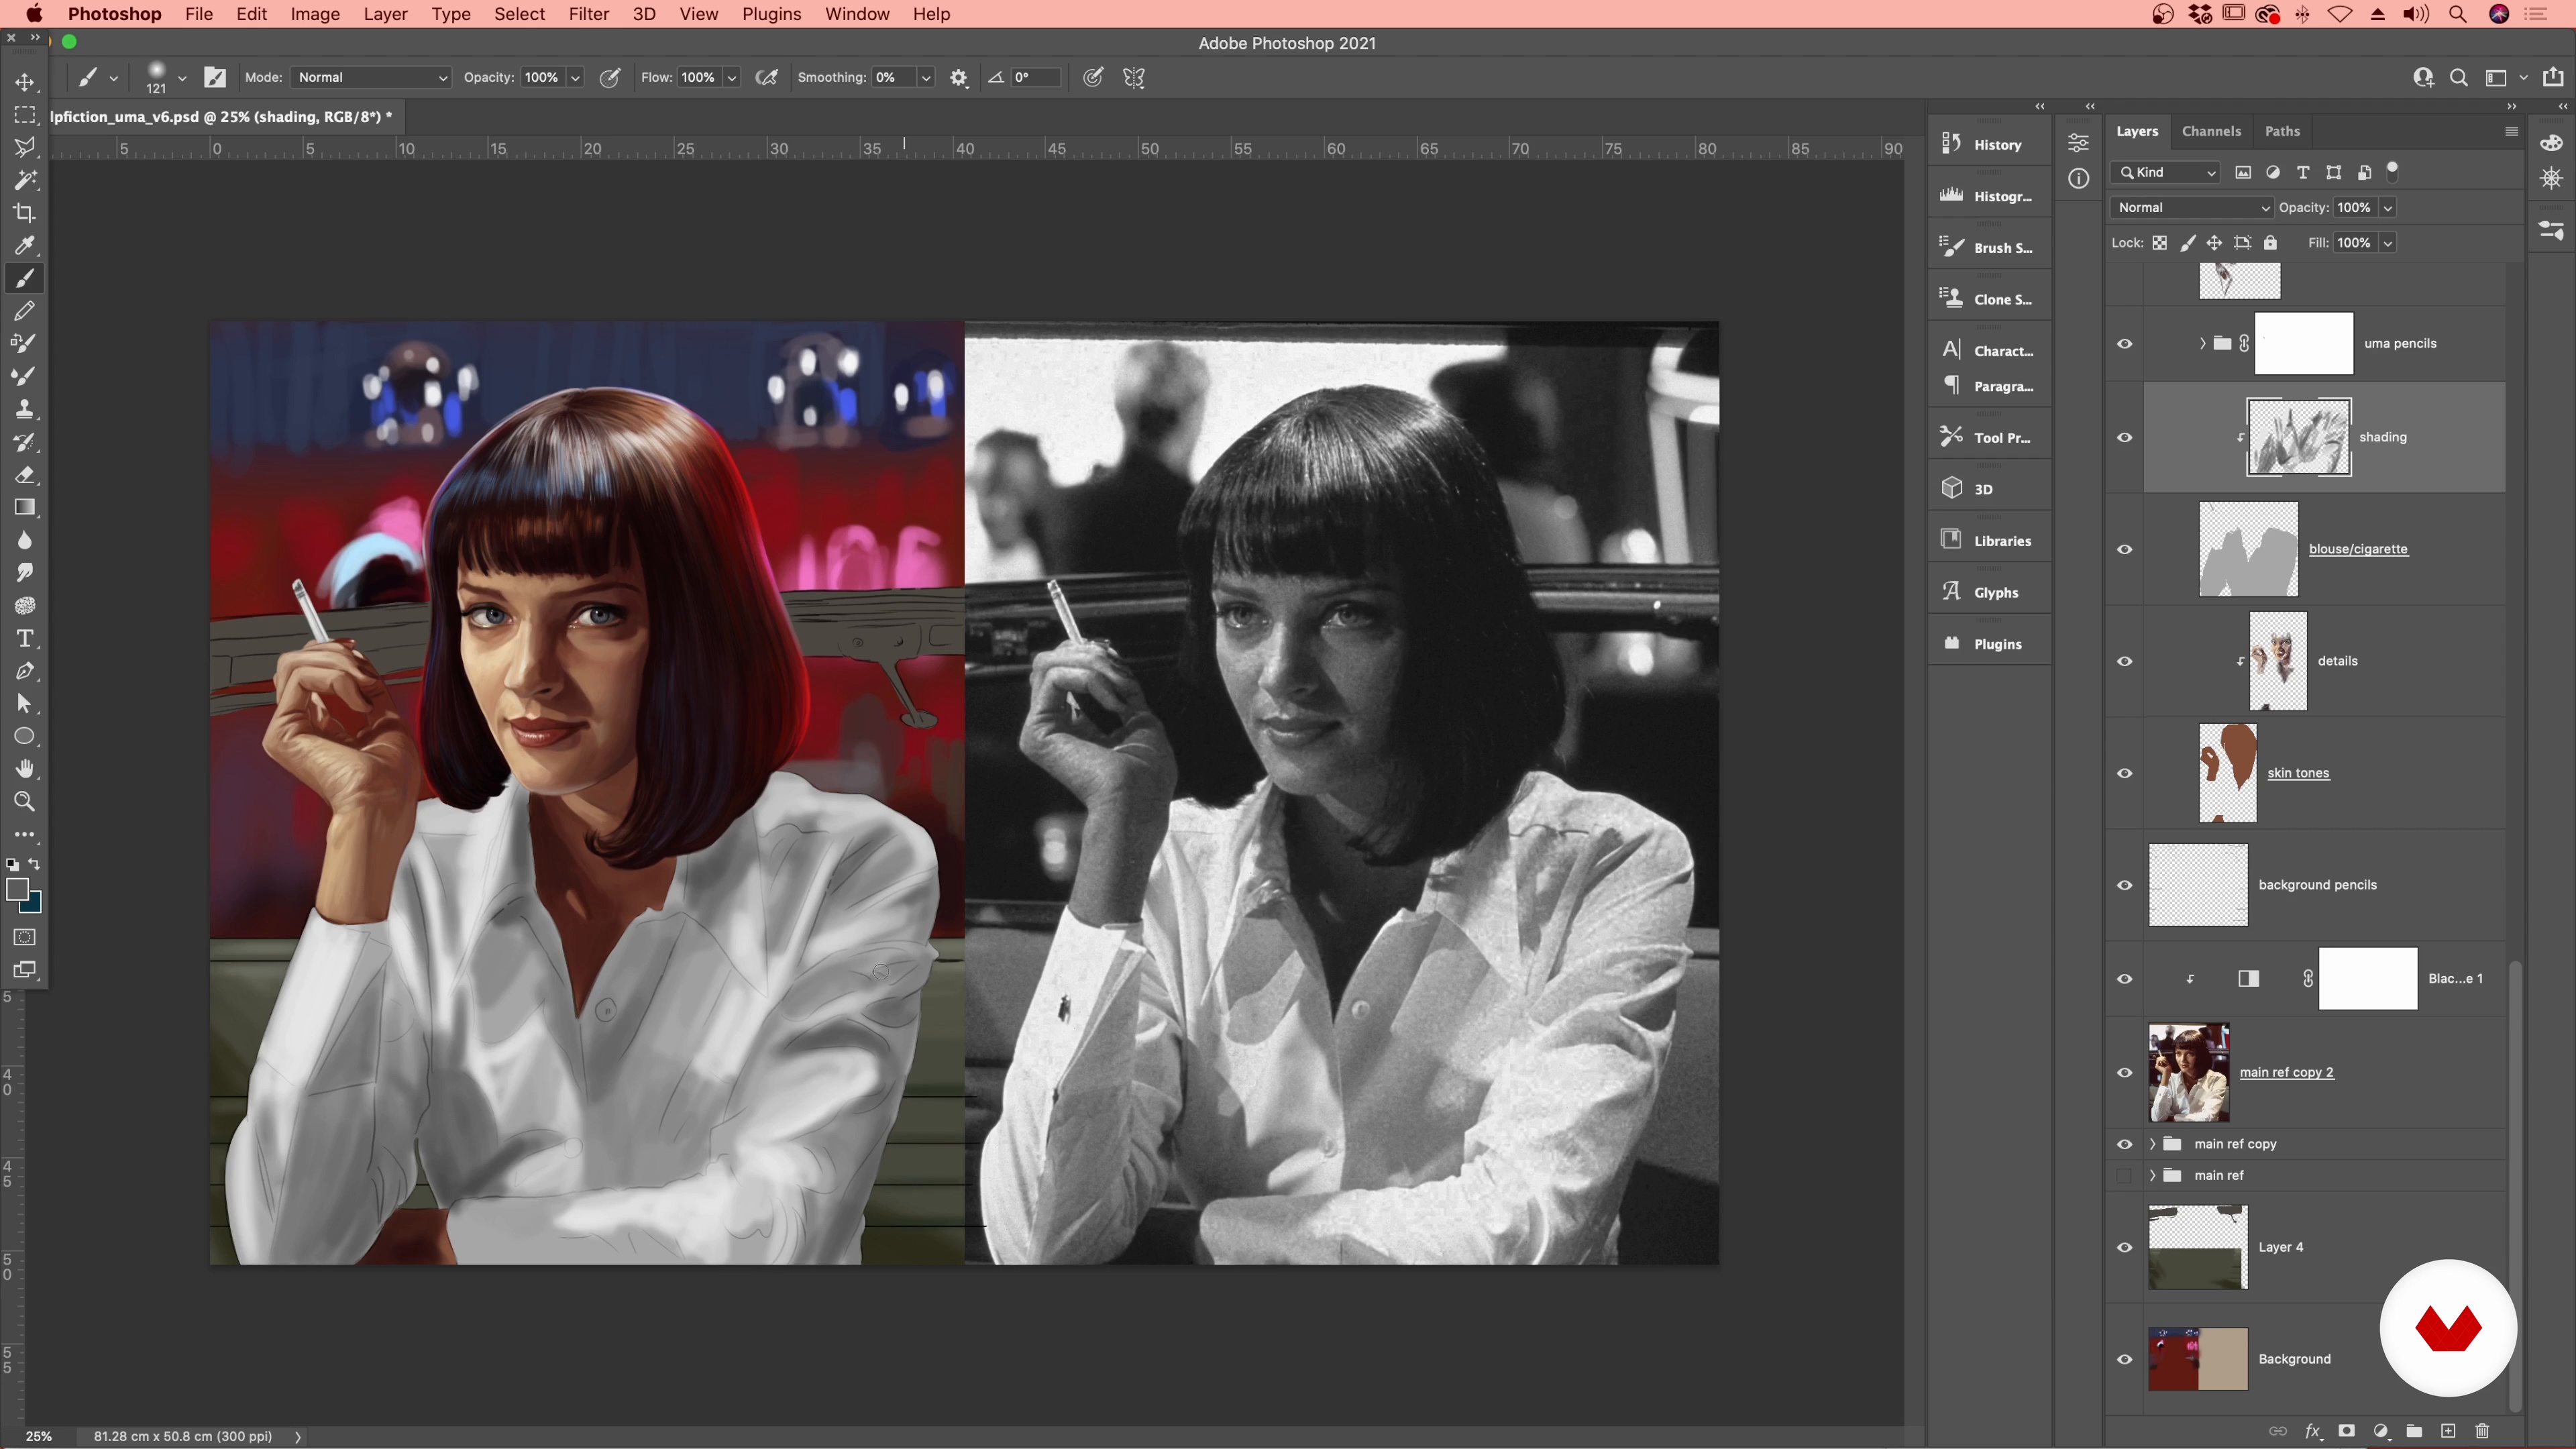Open the Layer menu
The image size is (2576, 1449).
(x=385, y=14)
